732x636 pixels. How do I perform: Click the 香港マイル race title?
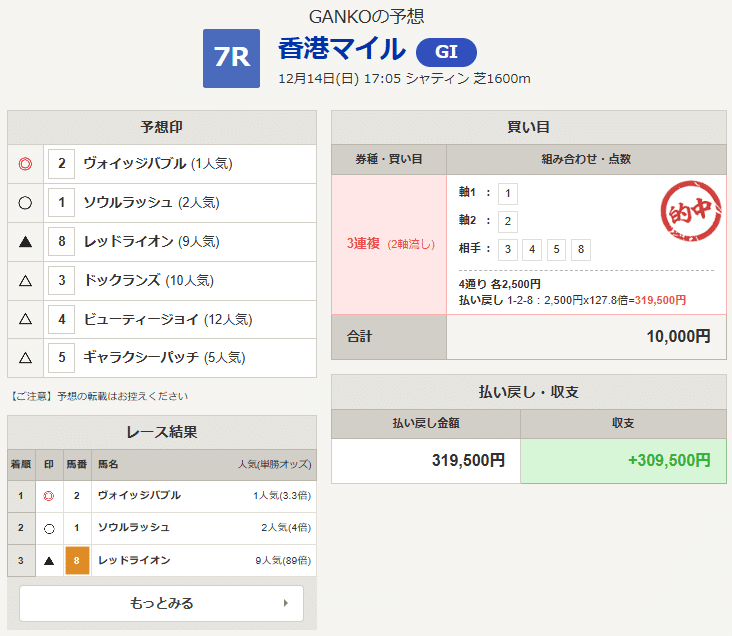coord(341,49)
